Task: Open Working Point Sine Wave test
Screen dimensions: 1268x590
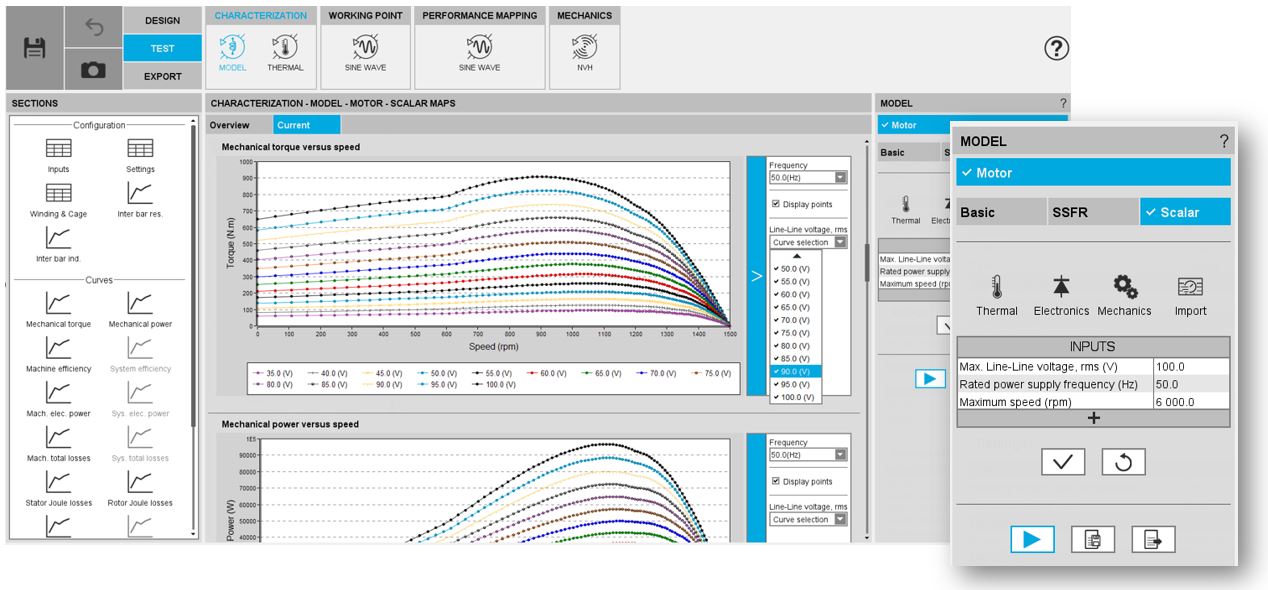Action: [365, 52]
